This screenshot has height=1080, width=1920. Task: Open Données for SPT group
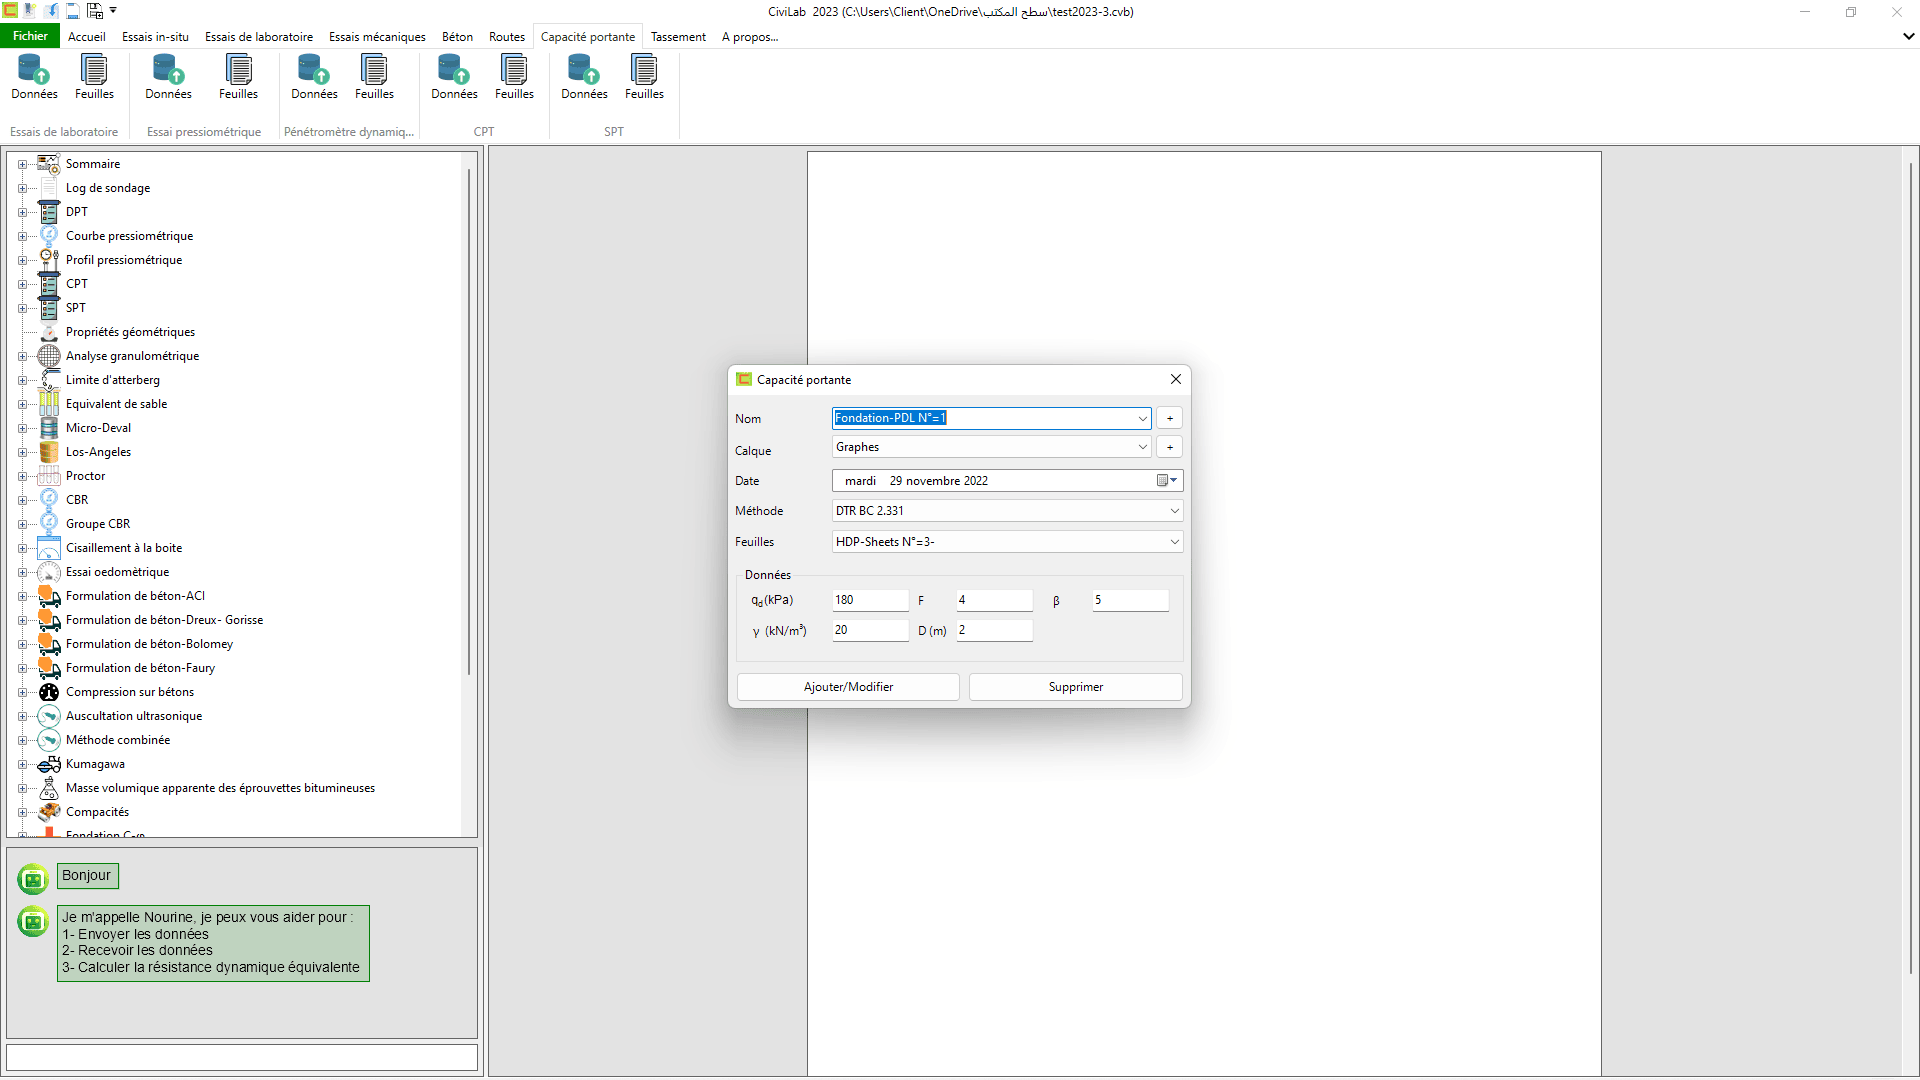(x=584, y=77)
